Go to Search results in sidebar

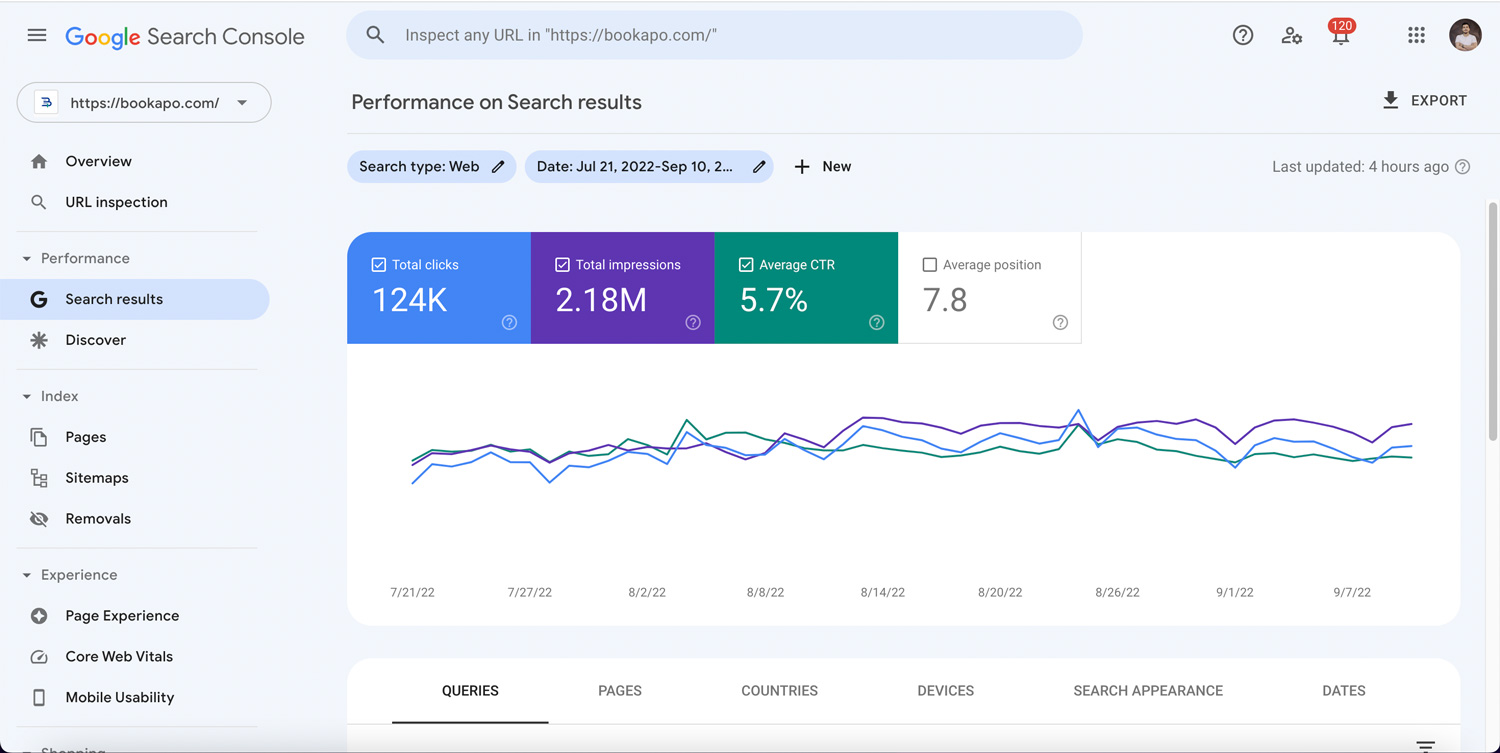click(134, 299)
